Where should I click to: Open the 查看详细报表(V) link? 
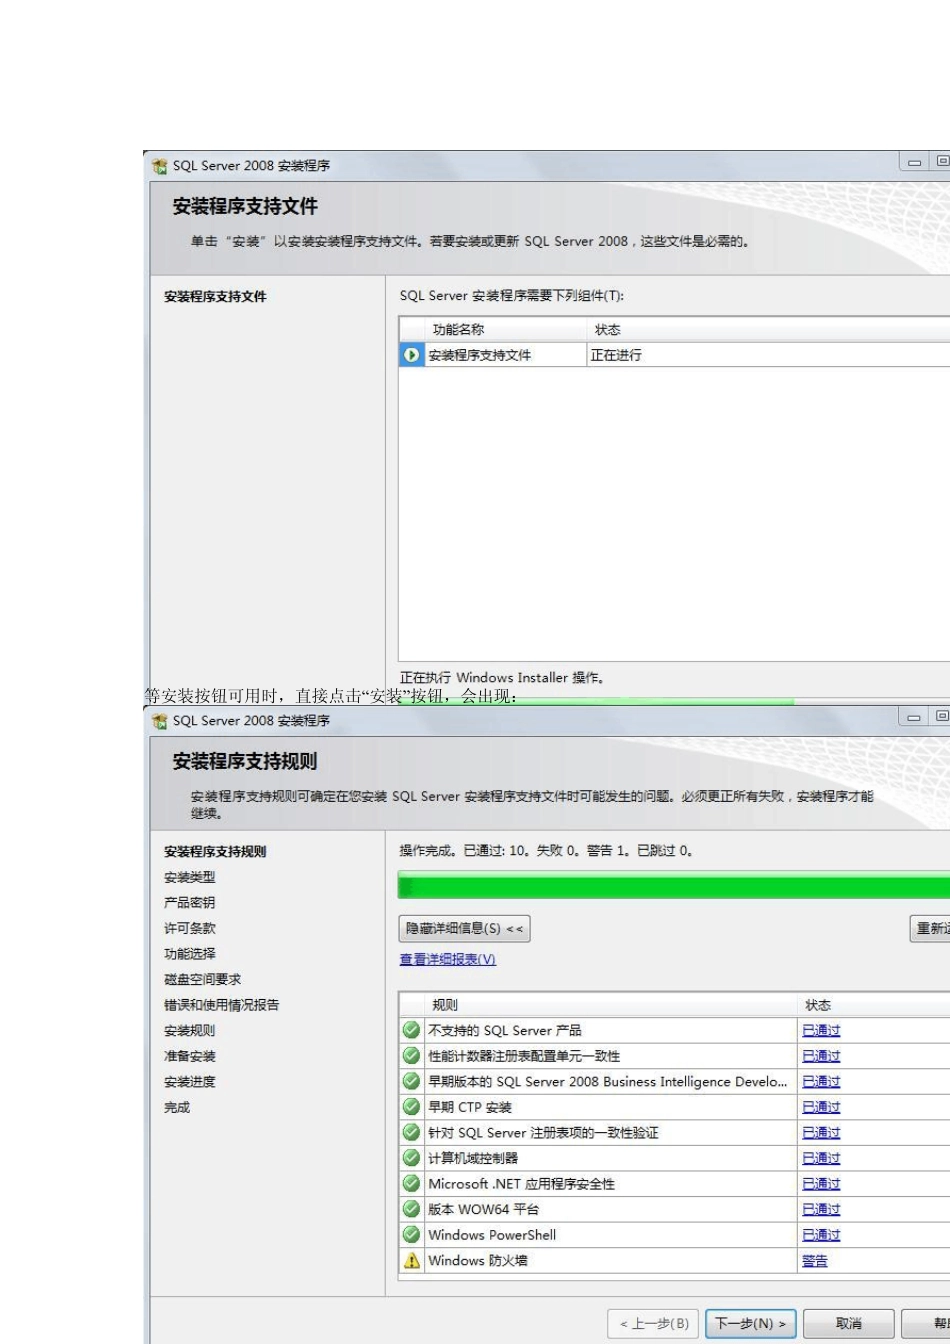tap(448, 960)
